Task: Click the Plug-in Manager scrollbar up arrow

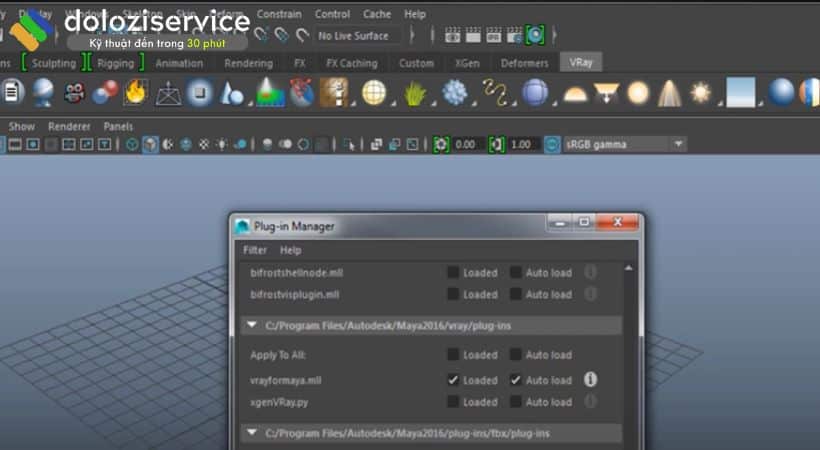Action: click(x=628, y=268)
